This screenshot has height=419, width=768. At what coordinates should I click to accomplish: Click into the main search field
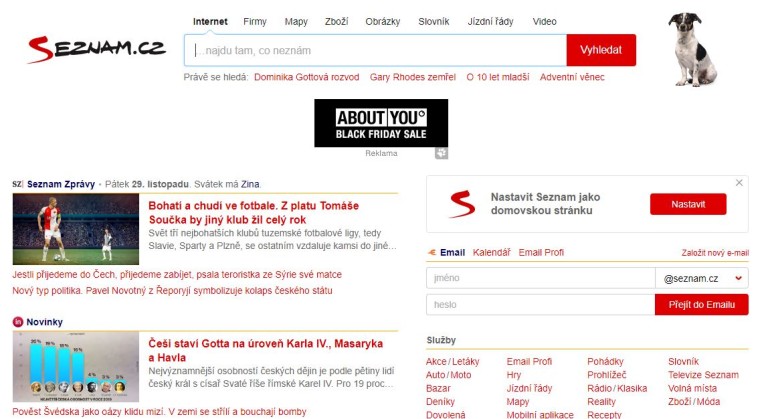pos(375,50)
